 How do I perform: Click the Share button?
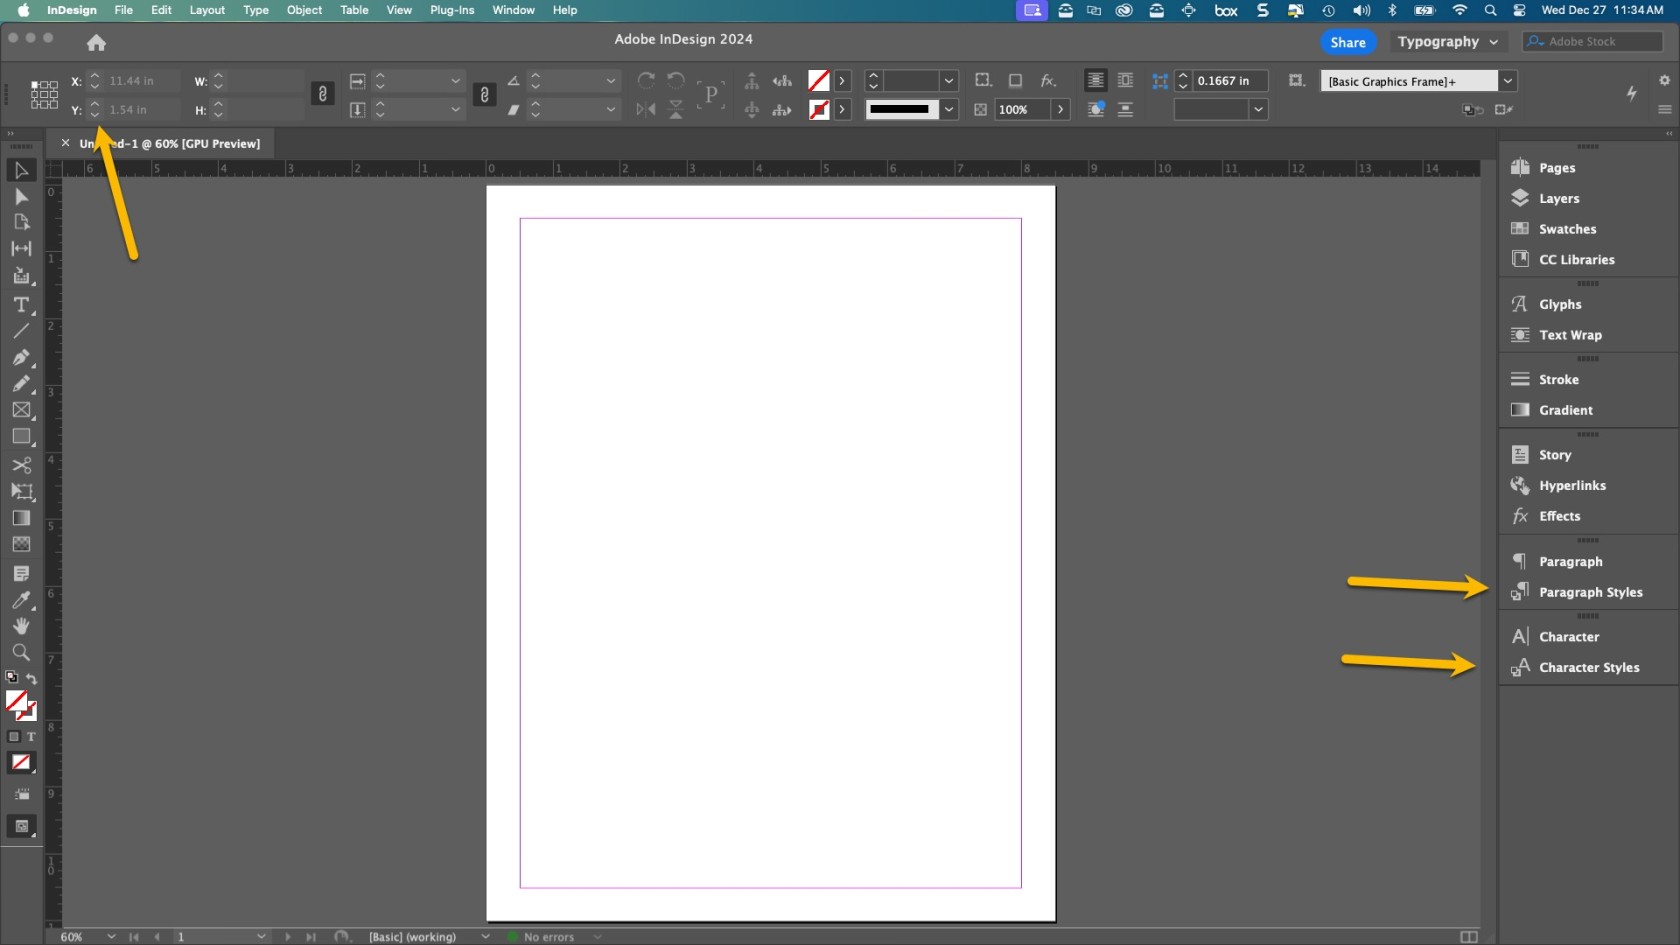(1348, 42)
